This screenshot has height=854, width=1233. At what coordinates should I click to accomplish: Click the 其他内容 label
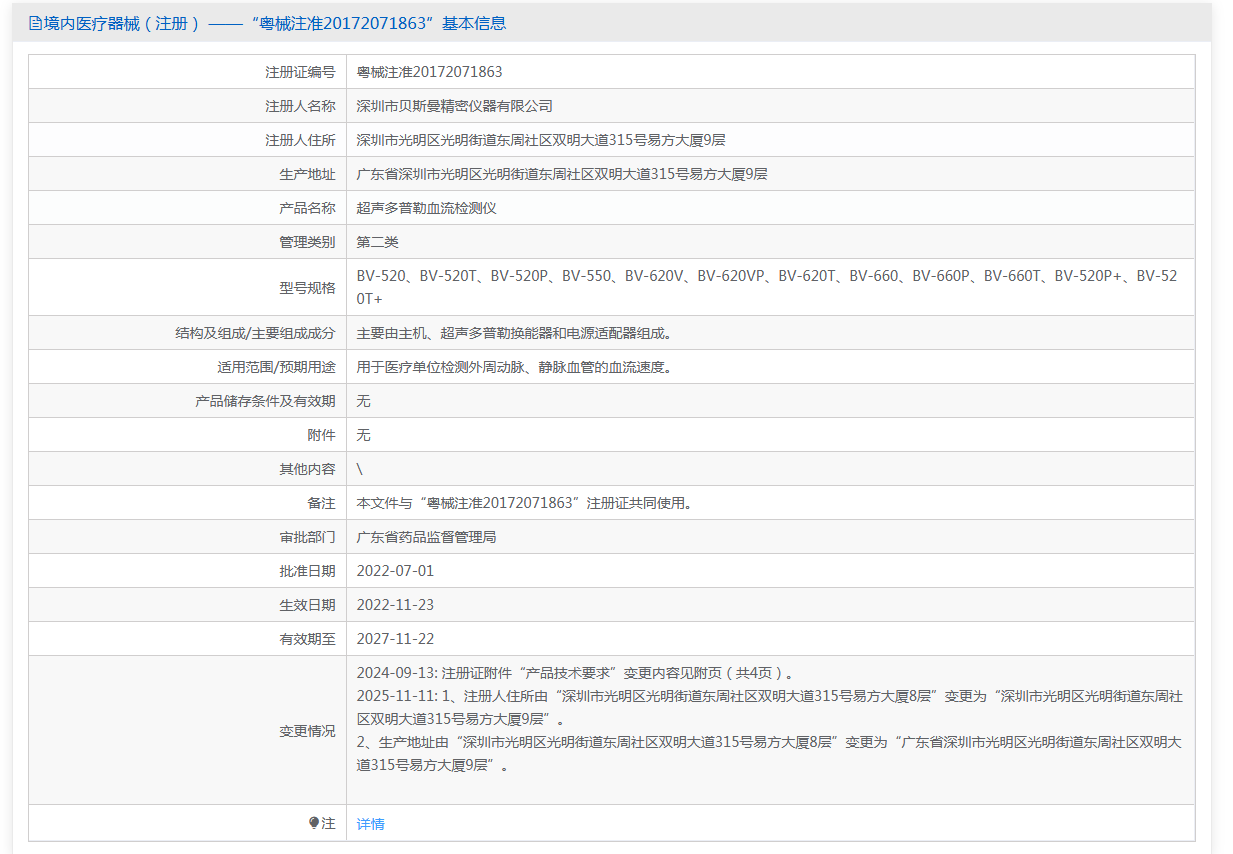307,469
